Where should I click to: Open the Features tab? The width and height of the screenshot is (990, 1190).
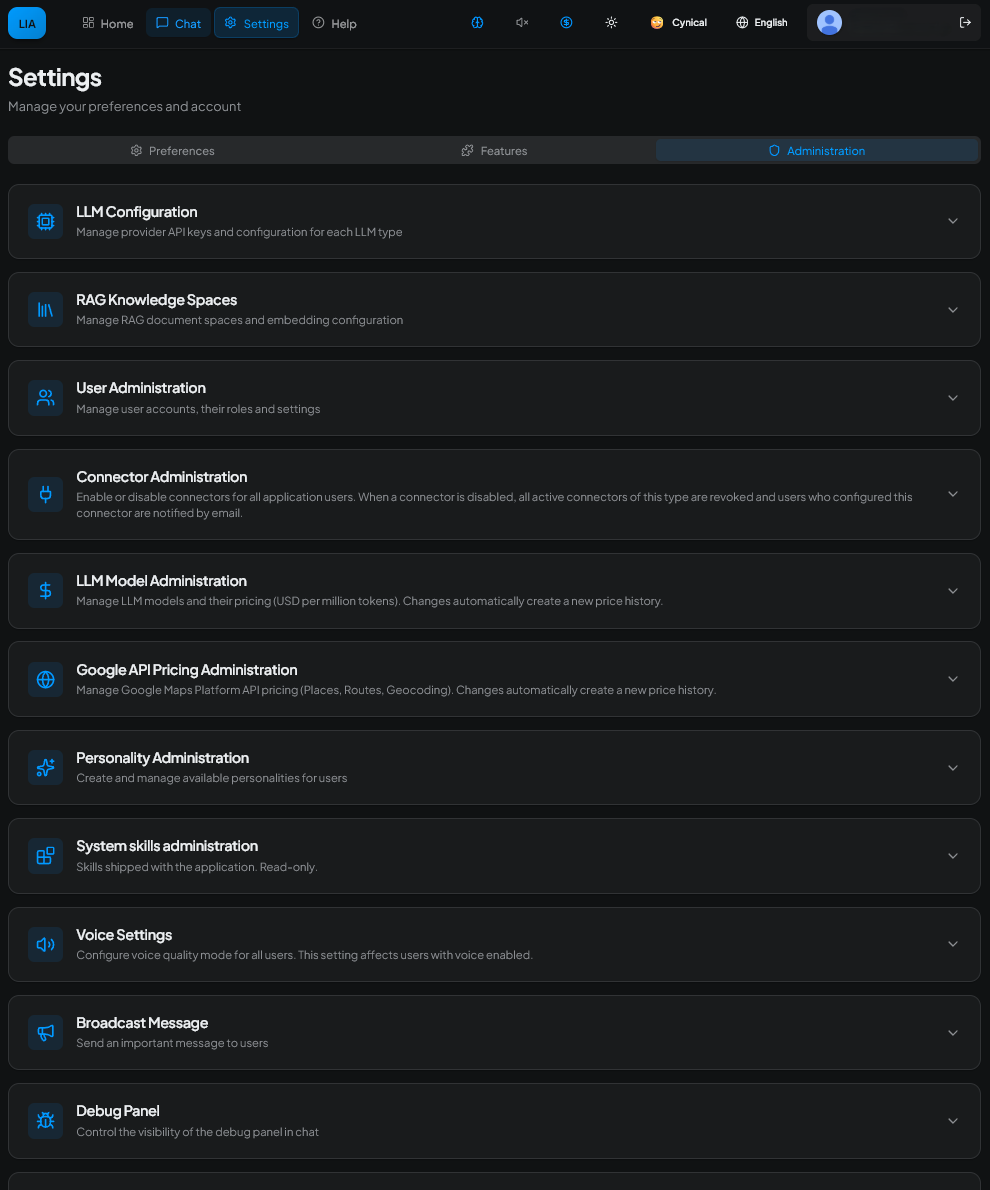click(x=494, y=150)
